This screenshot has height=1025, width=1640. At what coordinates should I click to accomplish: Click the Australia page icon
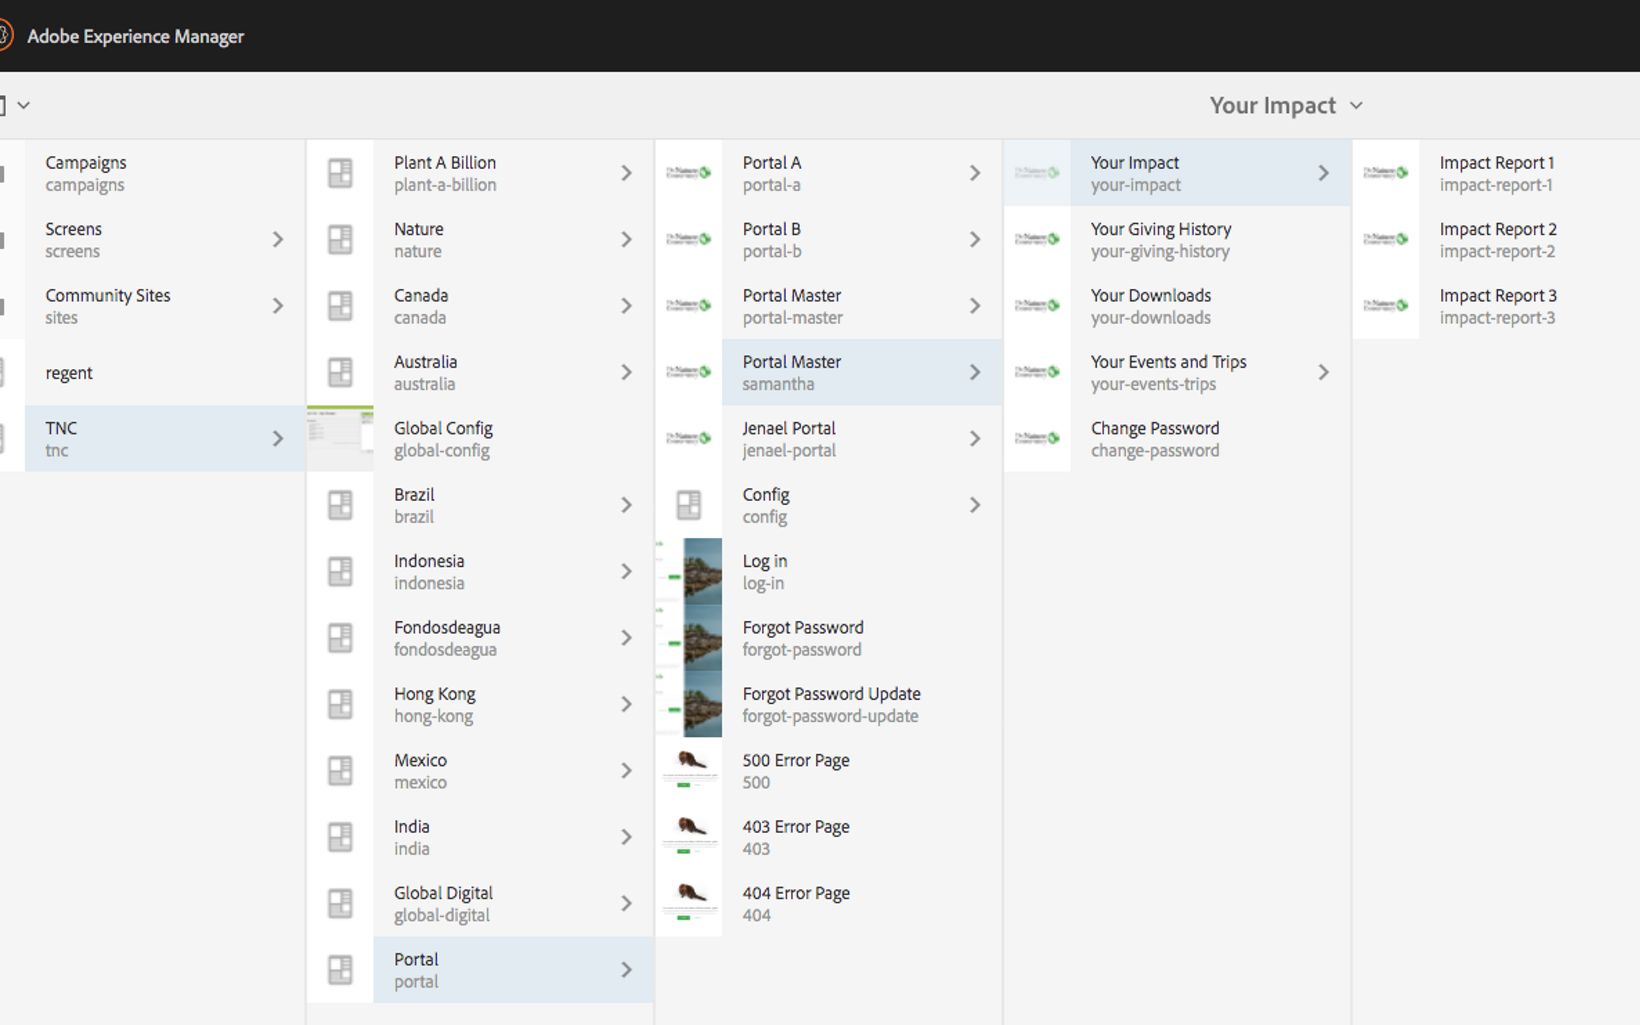[340, 372]
